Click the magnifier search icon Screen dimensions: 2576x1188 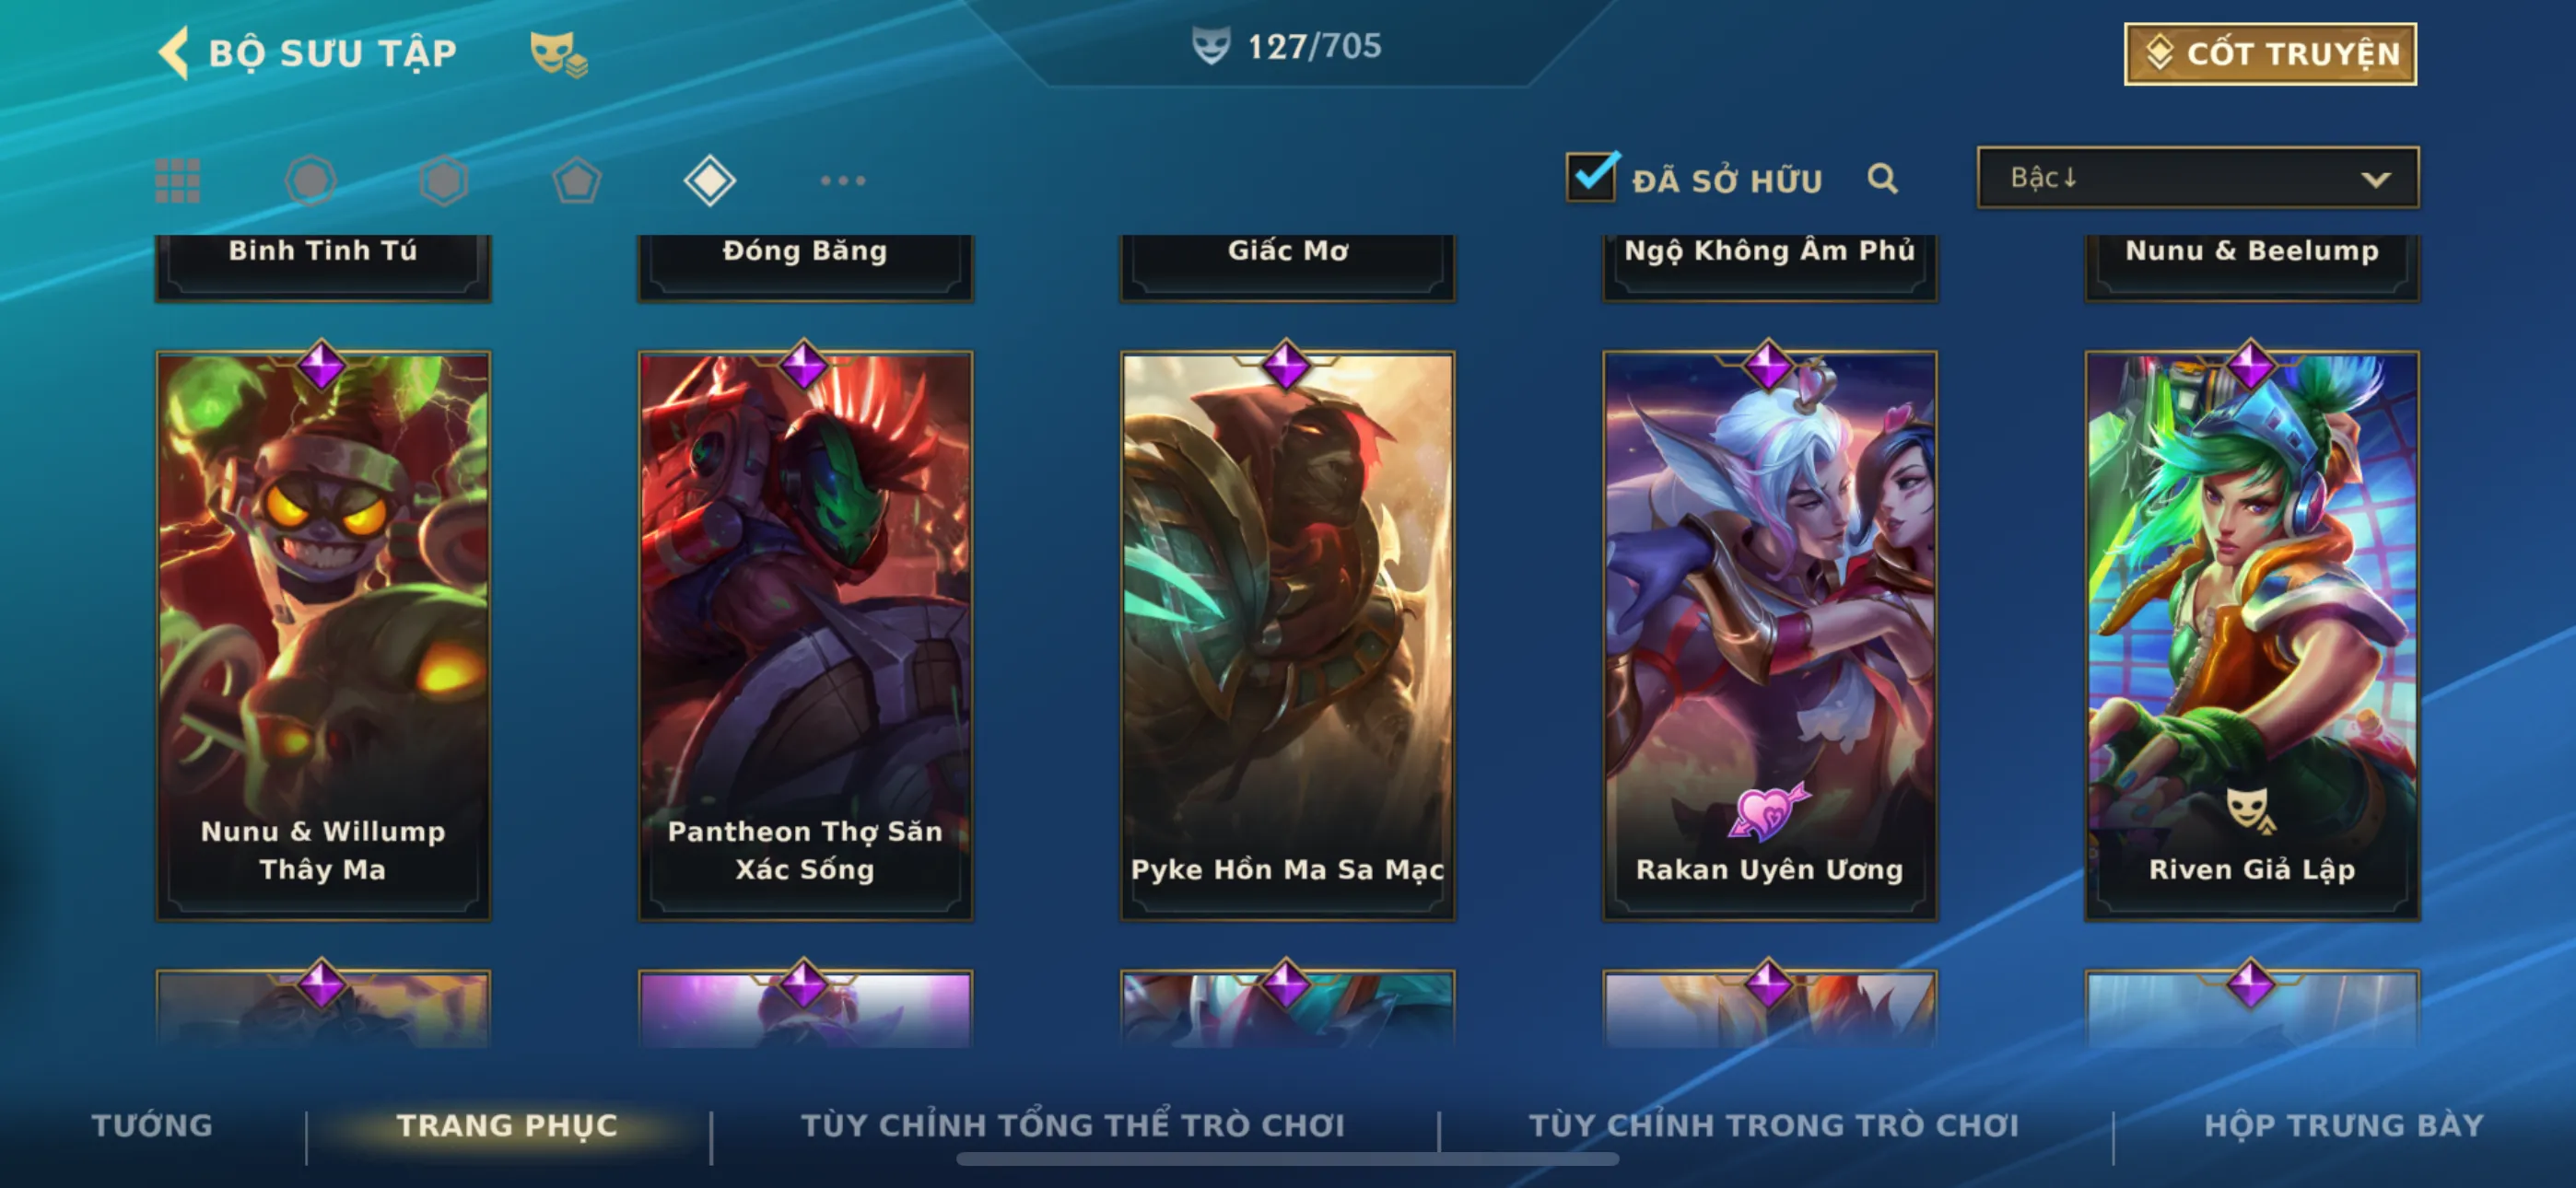pyautogui.click(x=1882, y=179)
